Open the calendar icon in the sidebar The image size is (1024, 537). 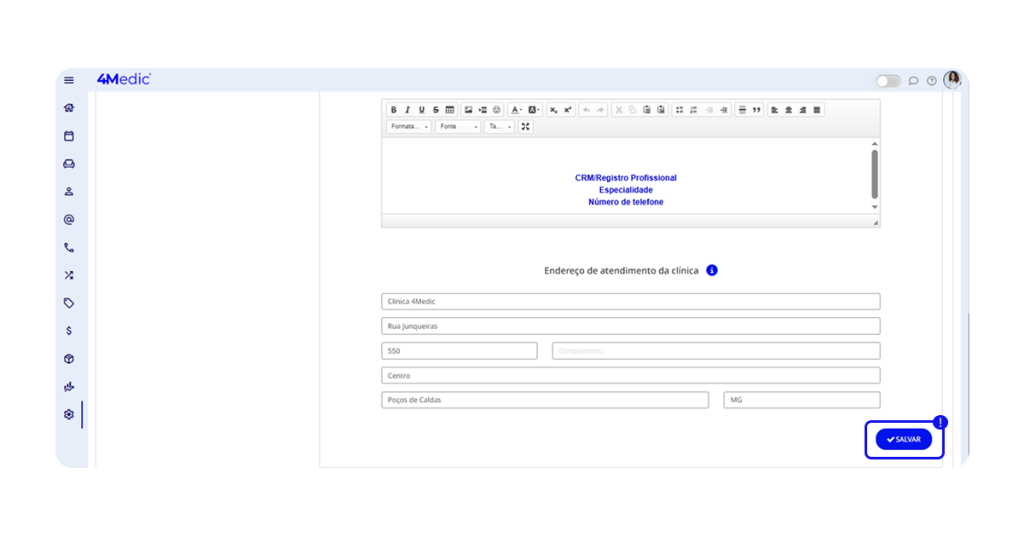pyautogui.click(x=69, y=136)
